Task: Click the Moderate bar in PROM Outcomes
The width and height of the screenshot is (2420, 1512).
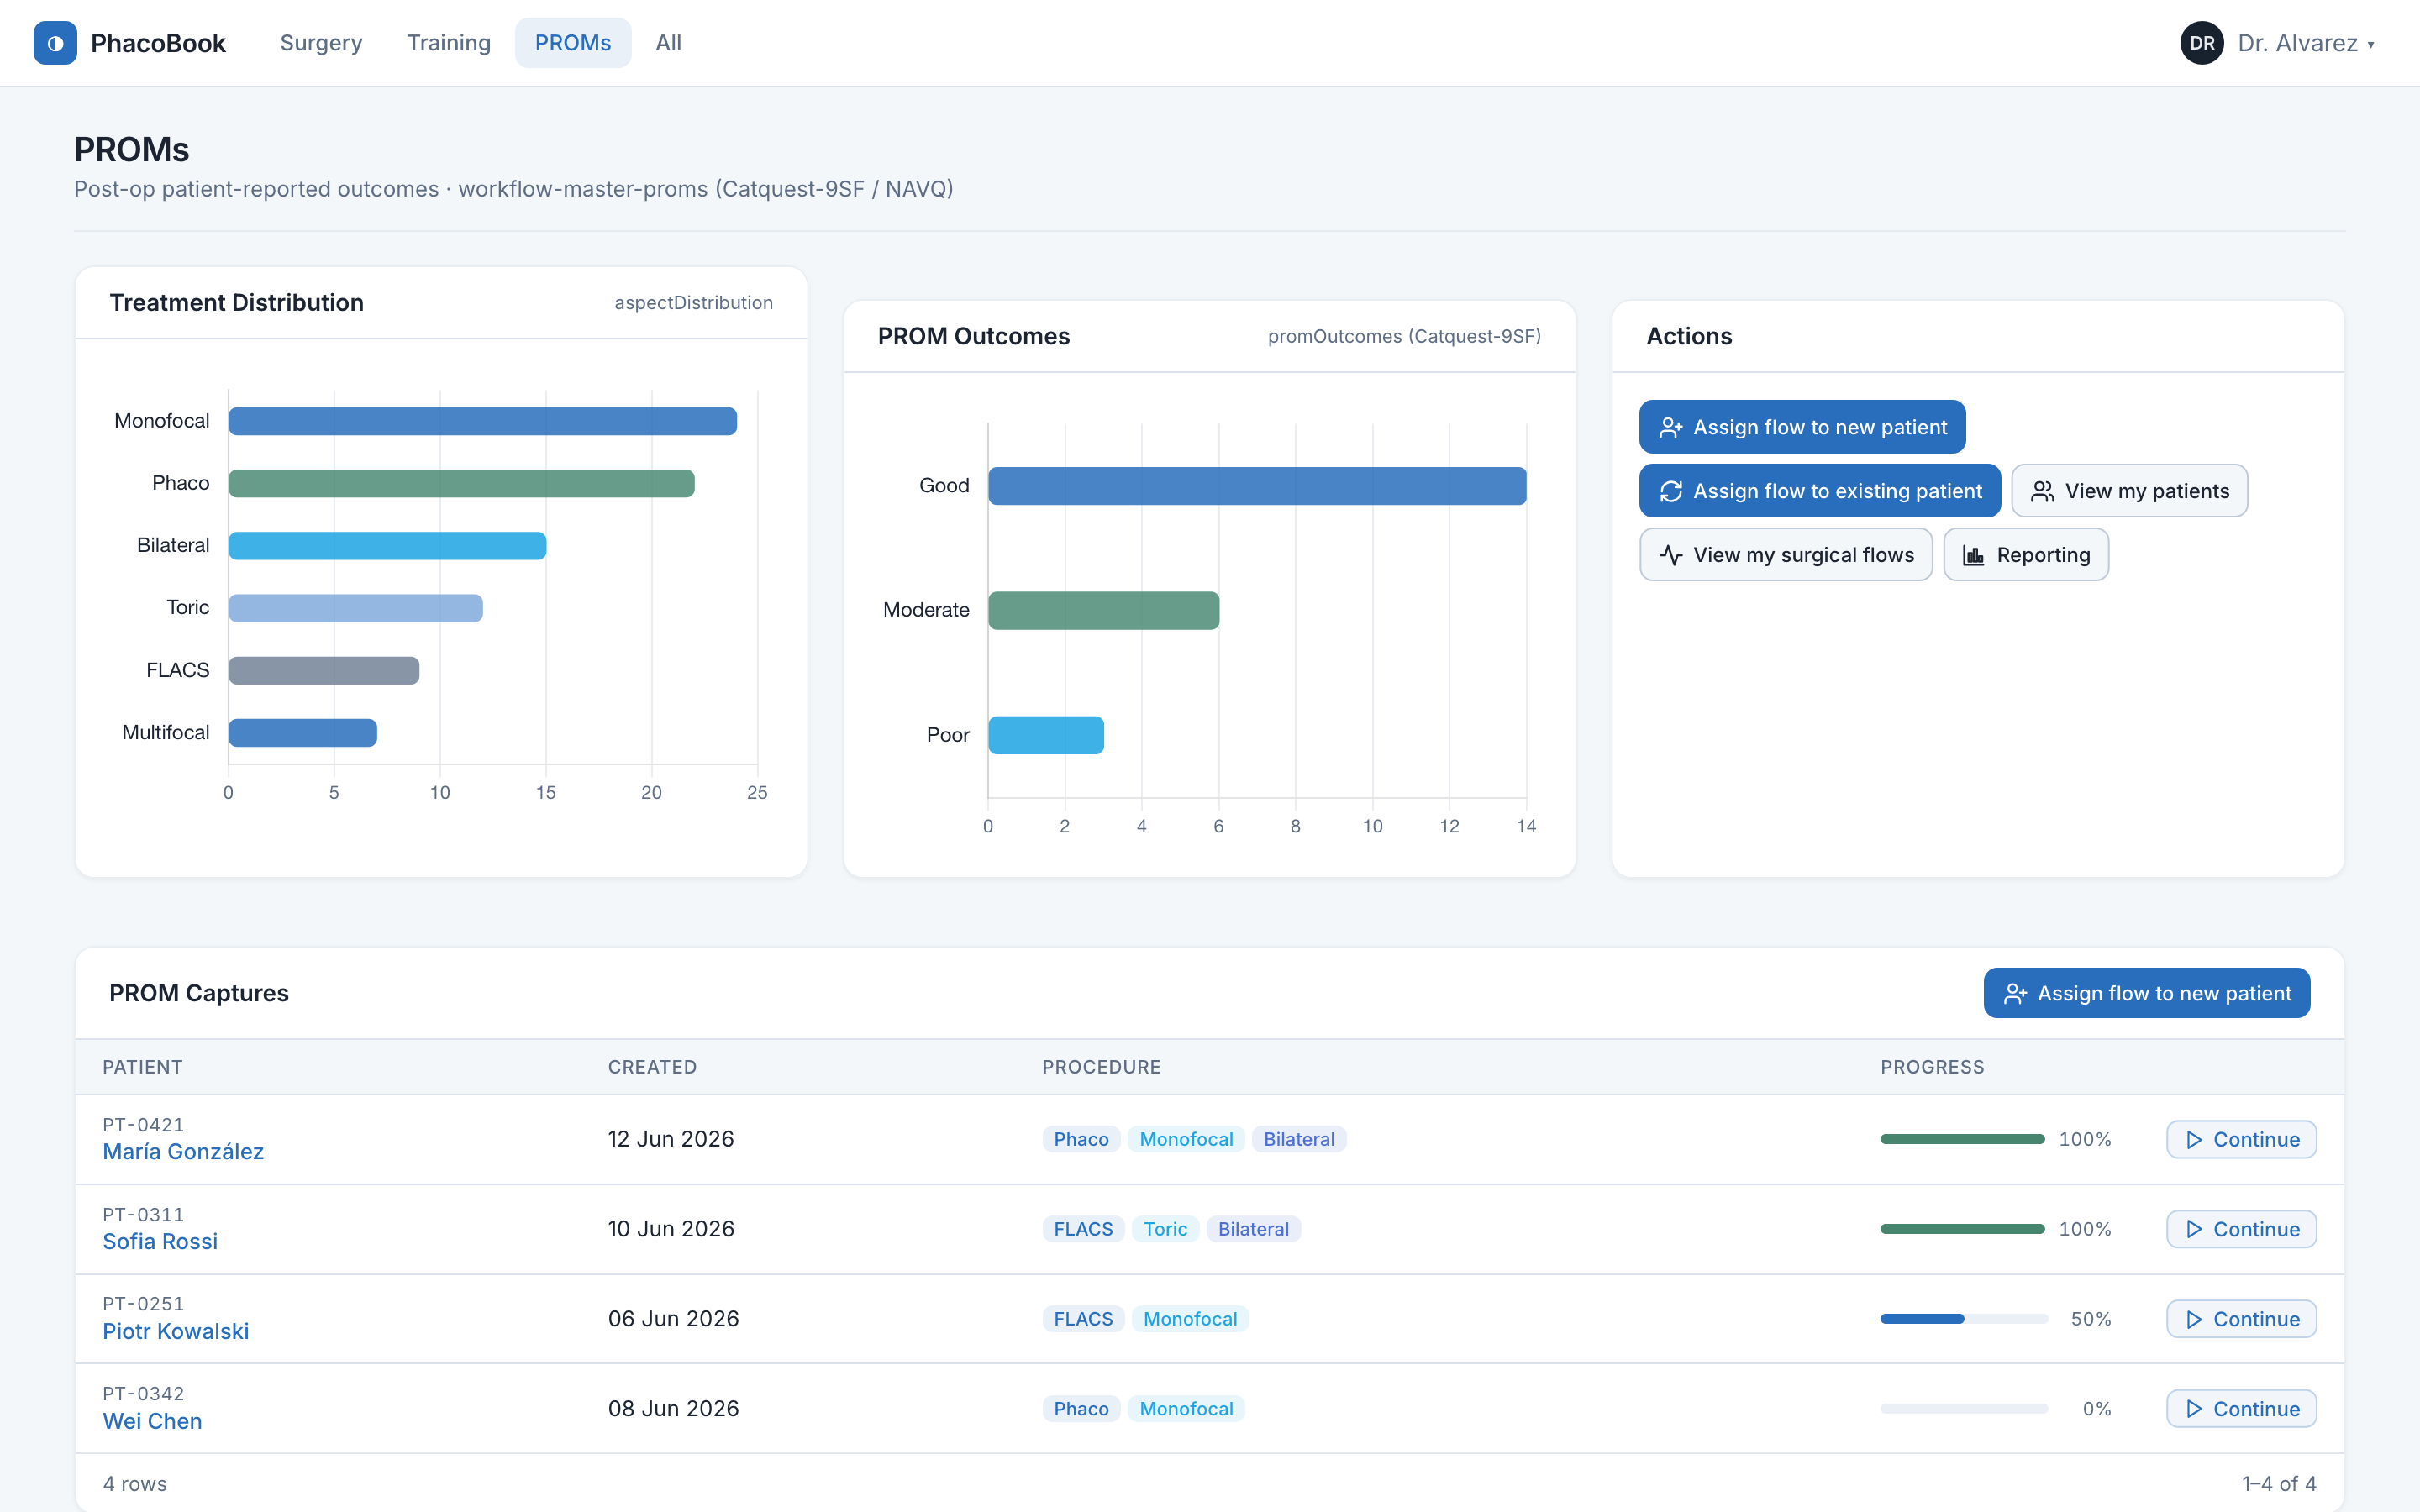Action: [1103, 611]
